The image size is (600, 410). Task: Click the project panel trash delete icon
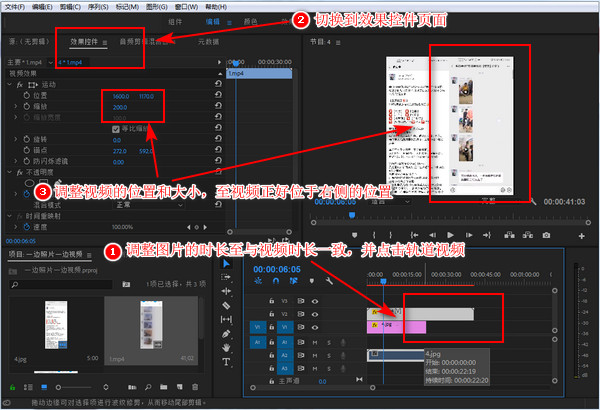coord(195,387)
